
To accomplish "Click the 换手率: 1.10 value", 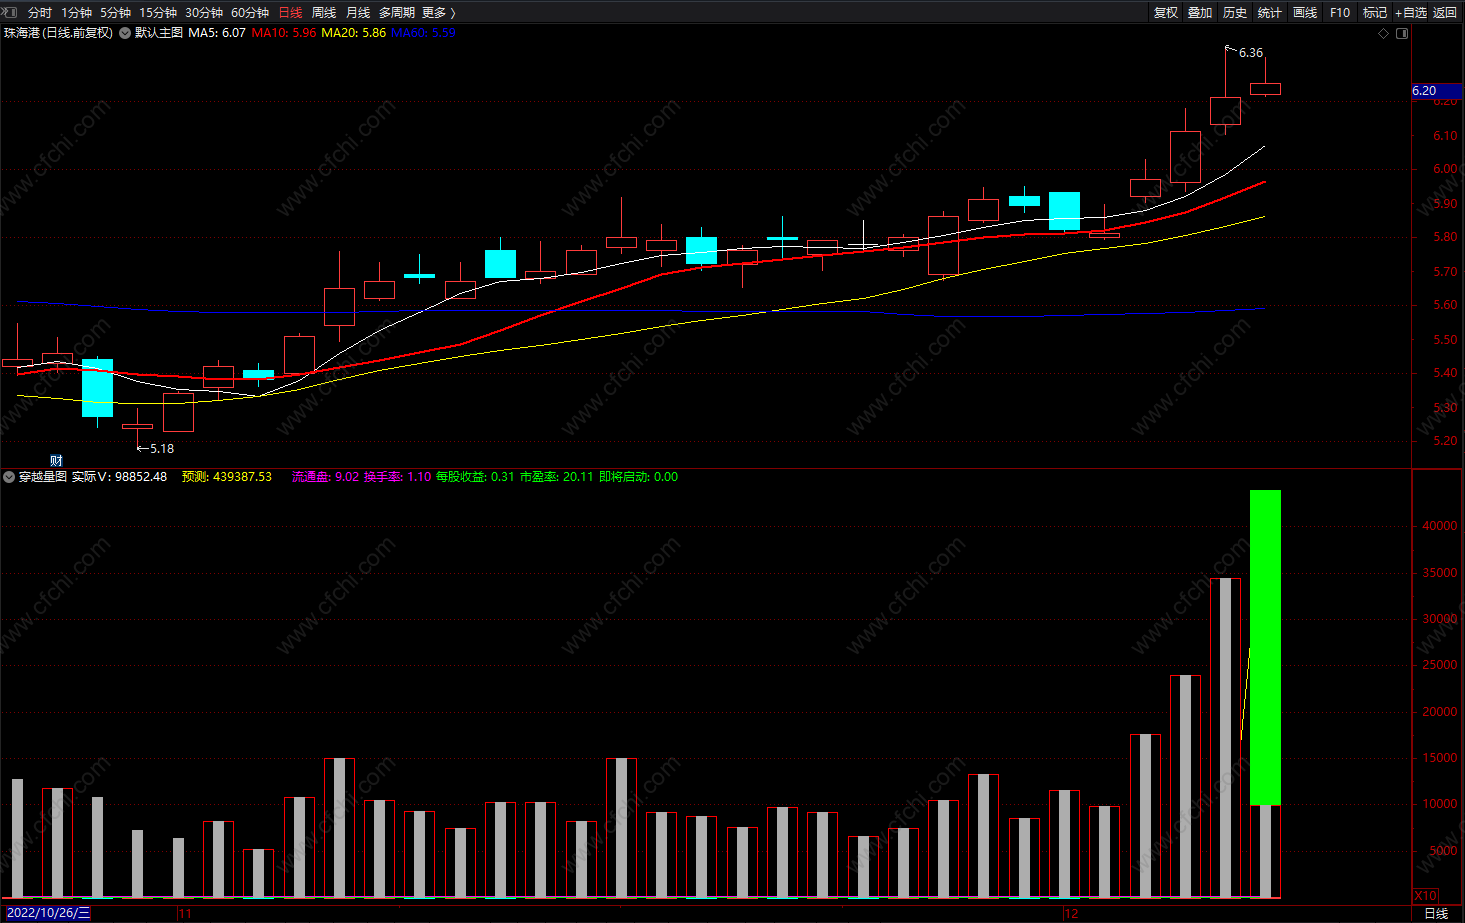I will click(x=397, y=477).
